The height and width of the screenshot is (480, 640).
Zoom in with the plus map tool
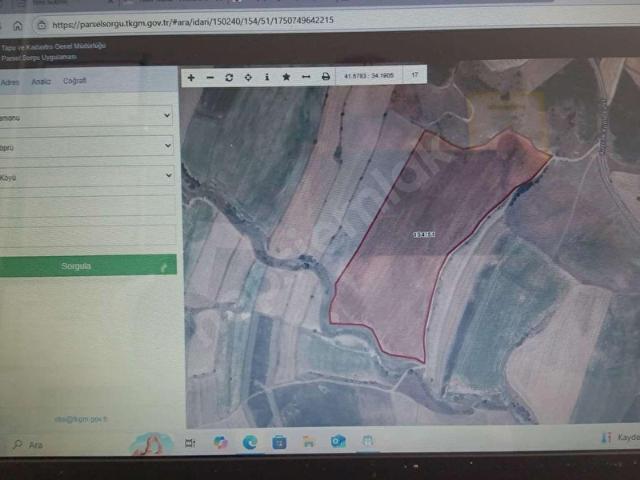[191, 77]
